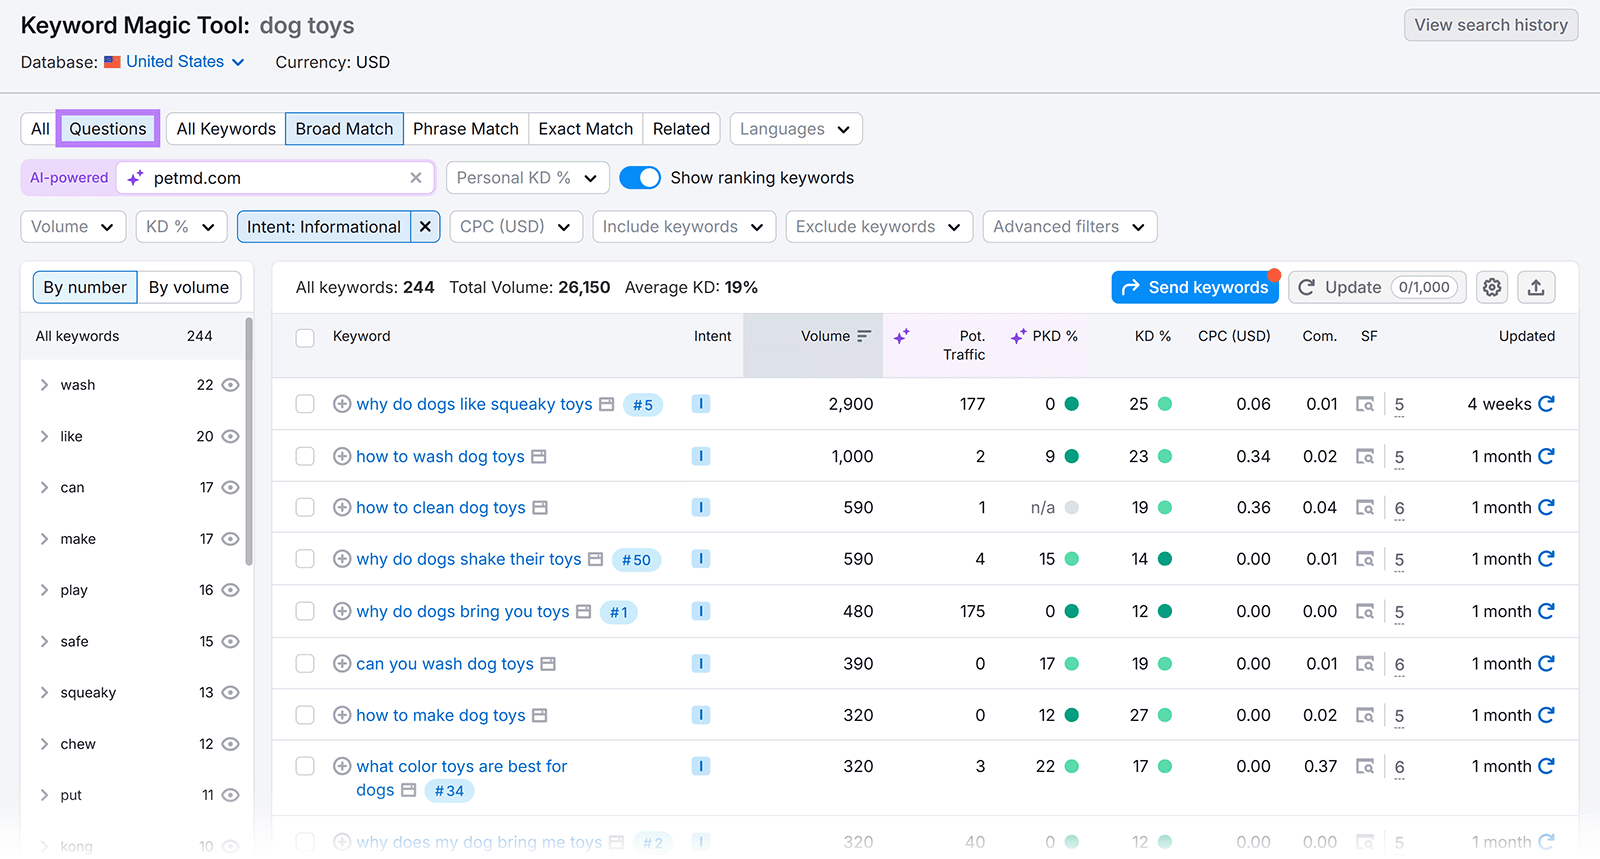Screen dimensions: 1600x859
Task: Click the Volume column sort icon
Action: click(x=864, y=337)
